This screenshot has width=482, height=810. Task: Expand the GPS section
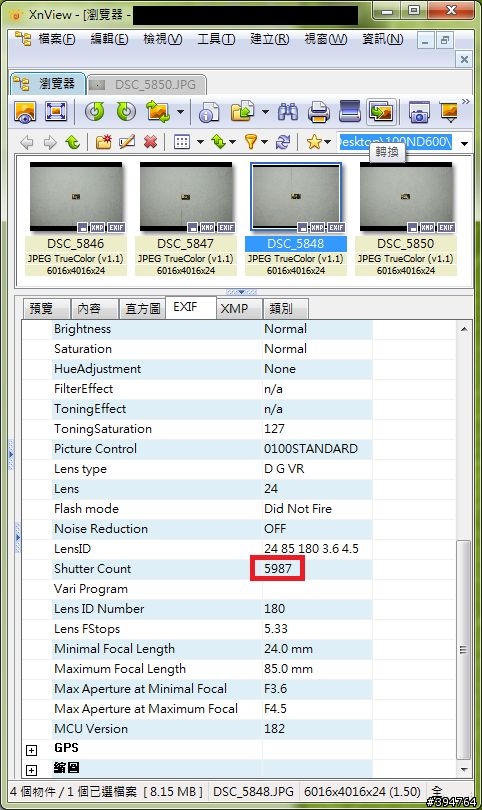click(32, 751)
